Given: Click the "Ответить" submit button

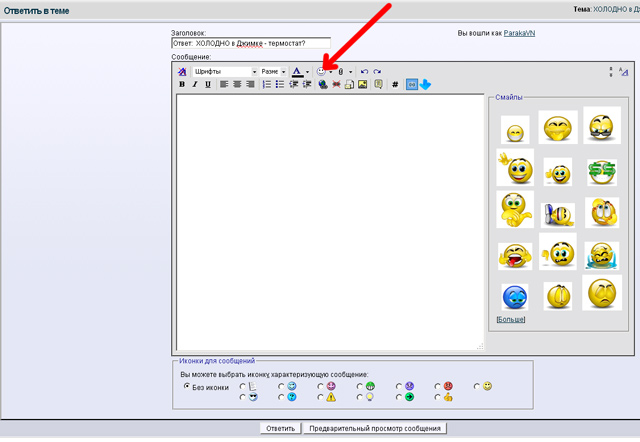Looking at the screenshot, I should coord(280,428).
